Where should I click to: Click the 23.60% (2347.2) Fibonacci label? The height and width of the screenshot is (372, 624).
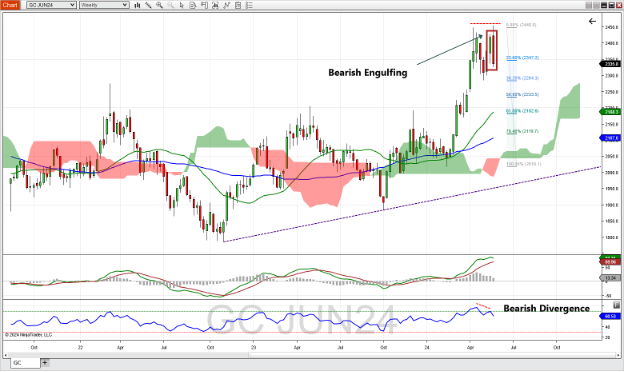[x=522, y=58]
